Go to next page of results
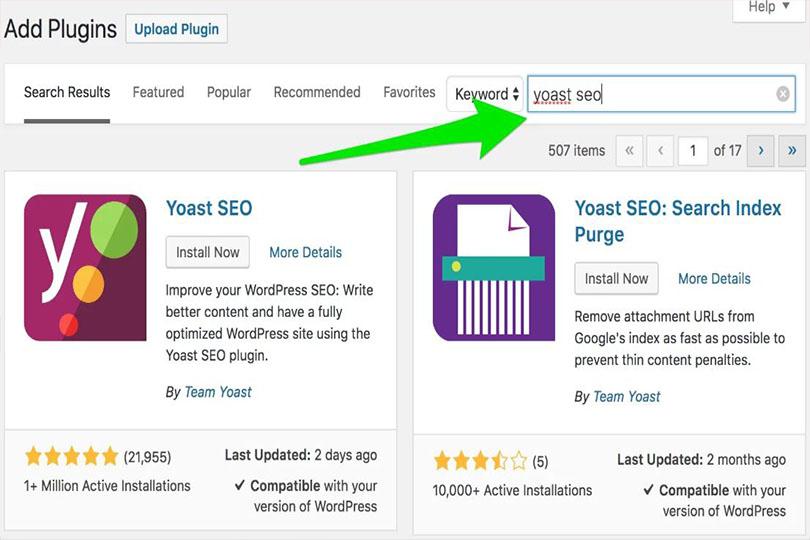Screen dimensions: 810x540 coord(761,151)
